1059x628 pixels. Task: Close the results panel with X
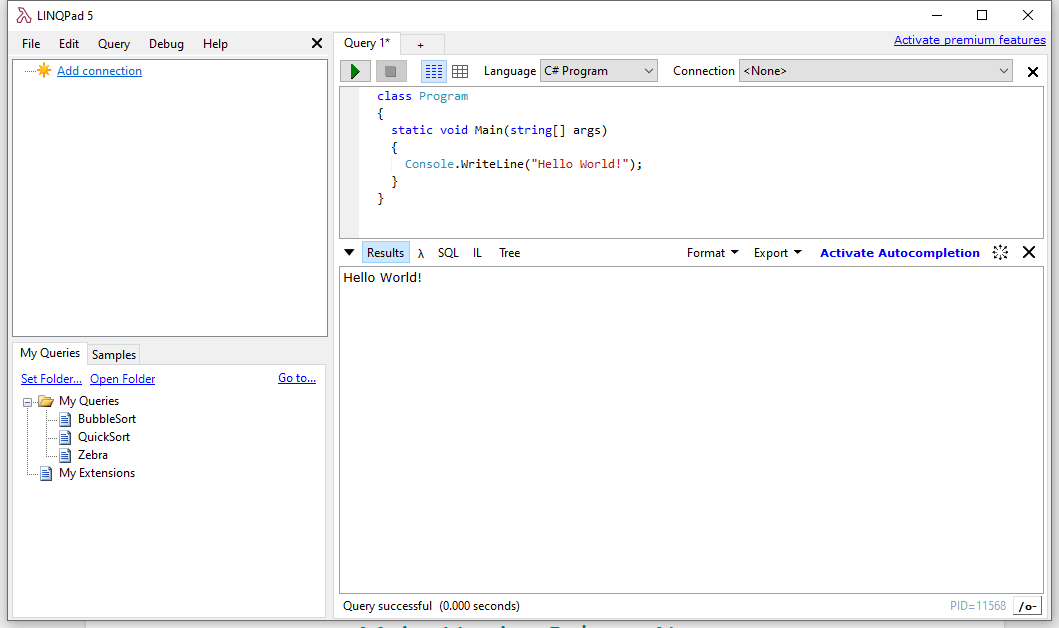1029,252
